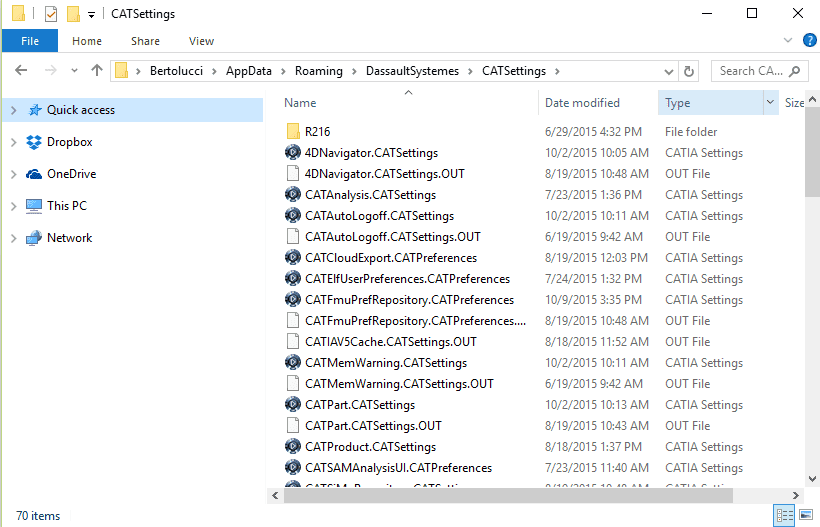Refresh the CATSettings folder view
The width and height of the screenshot is (820, 527).
coord(689,71)
